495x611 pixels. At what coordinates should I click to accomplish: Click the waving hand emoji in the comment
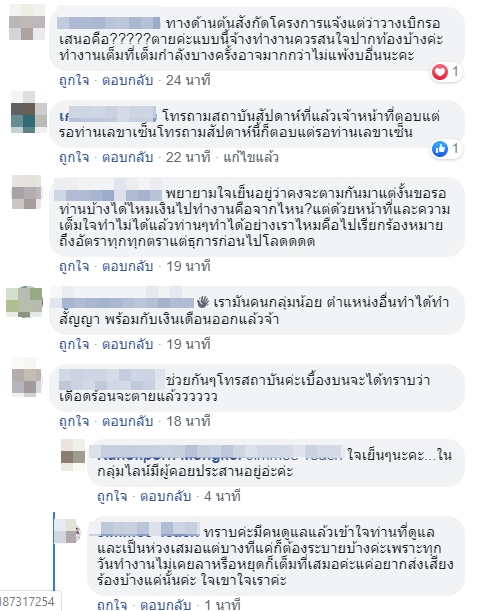pos(203,302)
